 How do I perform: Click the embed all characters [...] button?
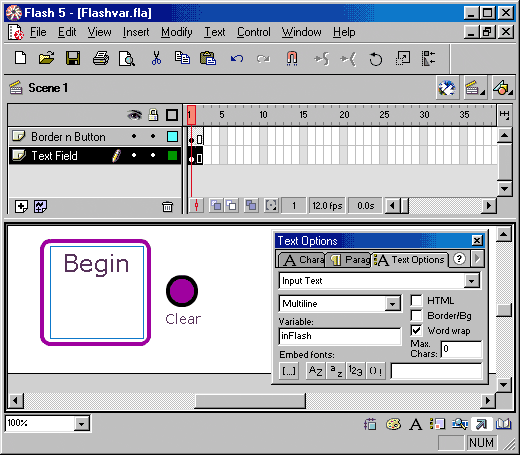pos(289,371)
